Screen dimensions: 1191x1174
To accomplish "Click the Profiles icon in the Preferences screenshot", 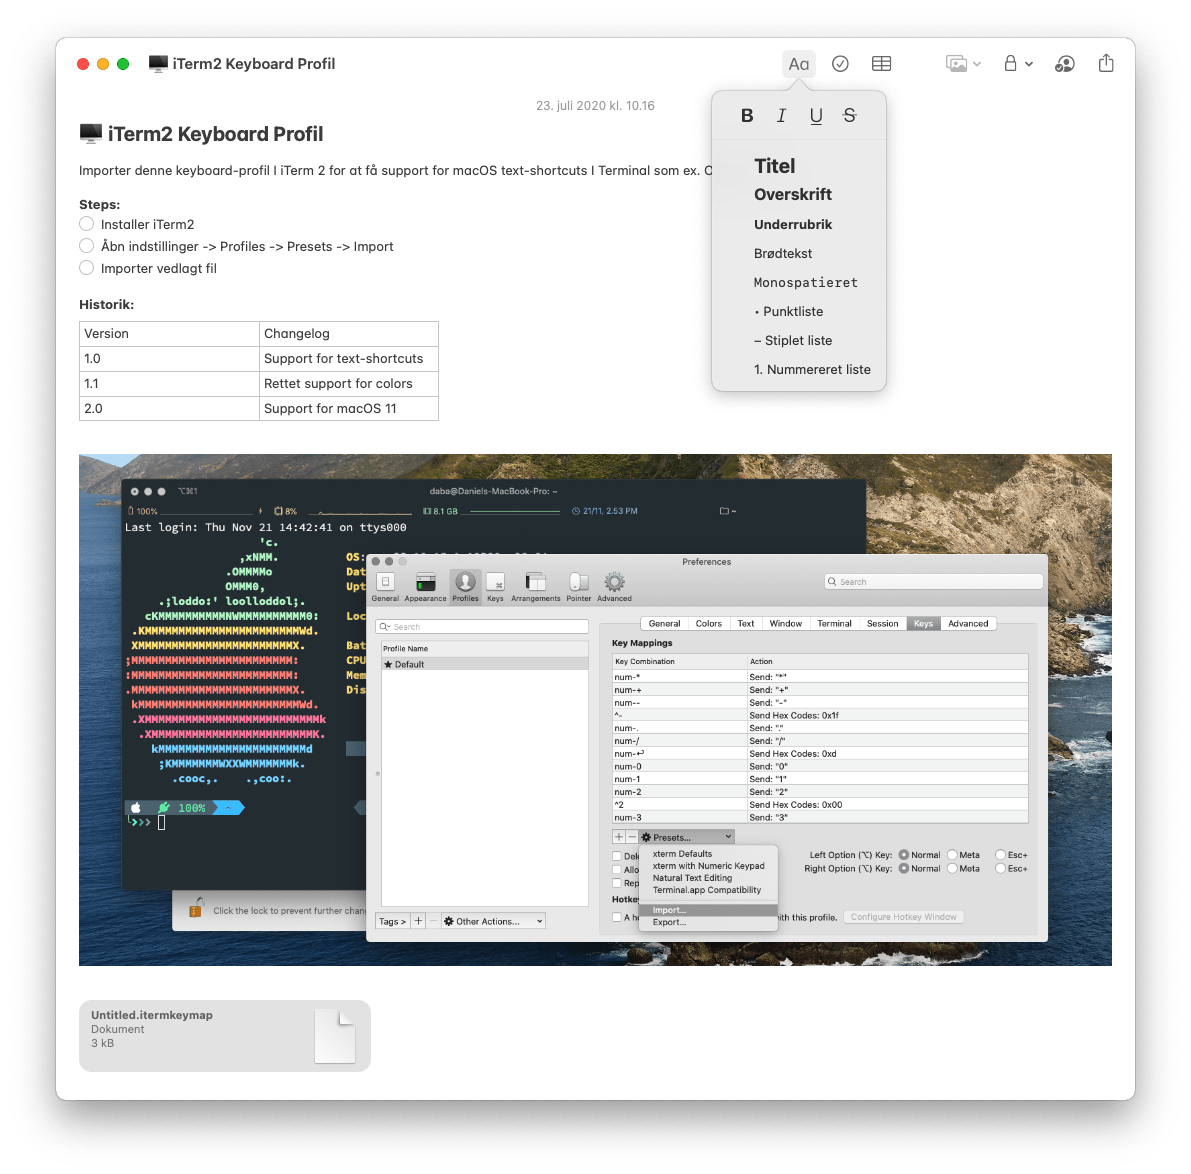I will tap(466, 587).
